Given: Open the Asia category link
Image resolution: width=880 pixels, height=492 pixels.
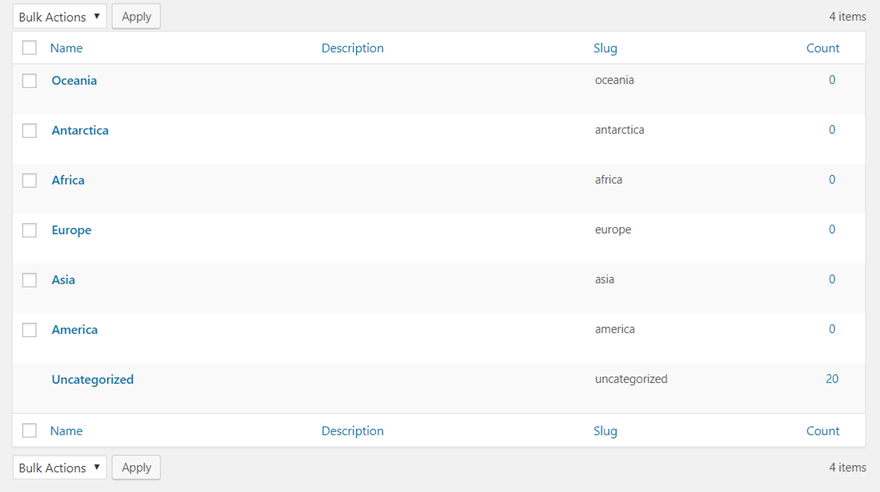Looking at the screenshot, I should click(63, 280).
